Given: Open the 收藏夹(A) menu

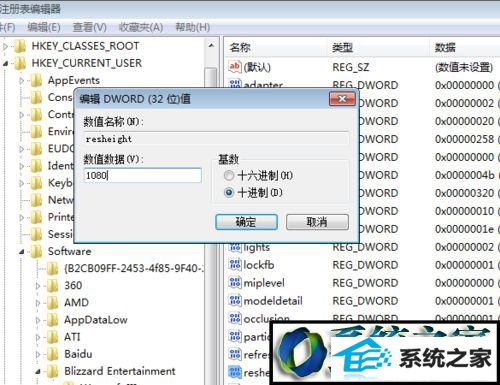Looking at the screenshot, I should (x=141, y=27).
